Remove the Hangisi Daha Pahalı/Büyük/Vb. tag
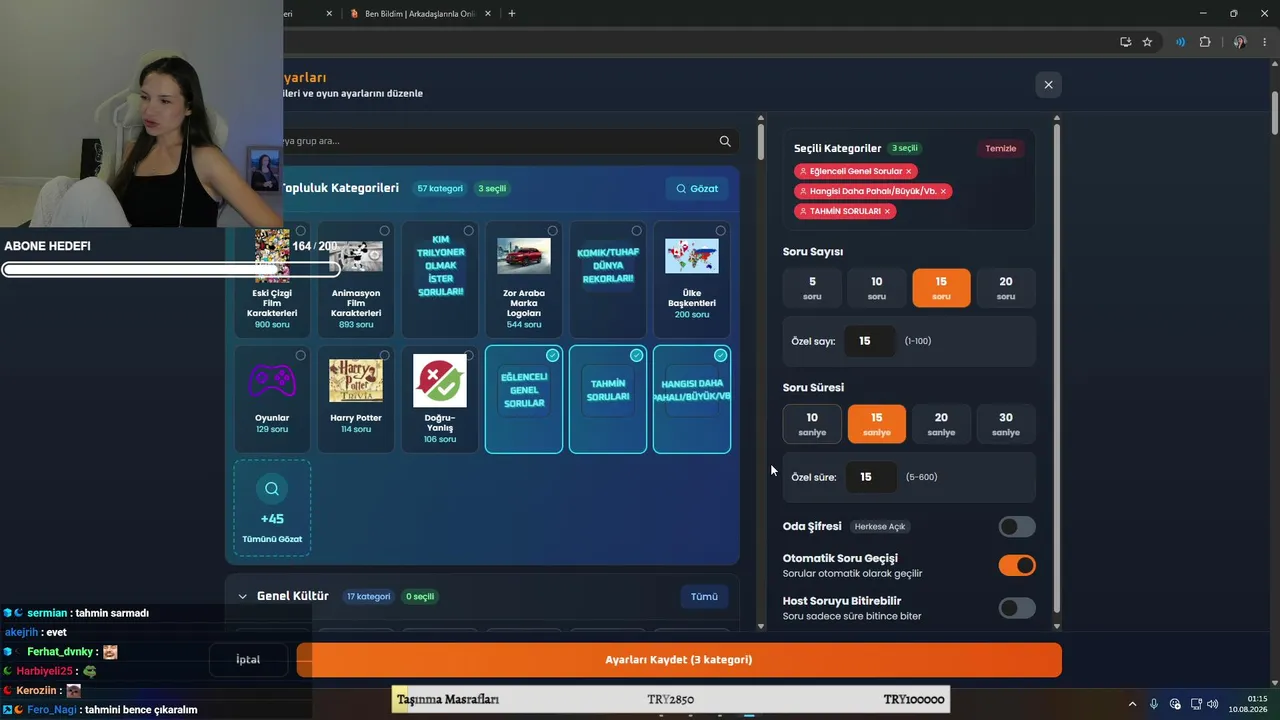Image resolution: width=1280 pixels, height=720 pixels. [943, 191]
